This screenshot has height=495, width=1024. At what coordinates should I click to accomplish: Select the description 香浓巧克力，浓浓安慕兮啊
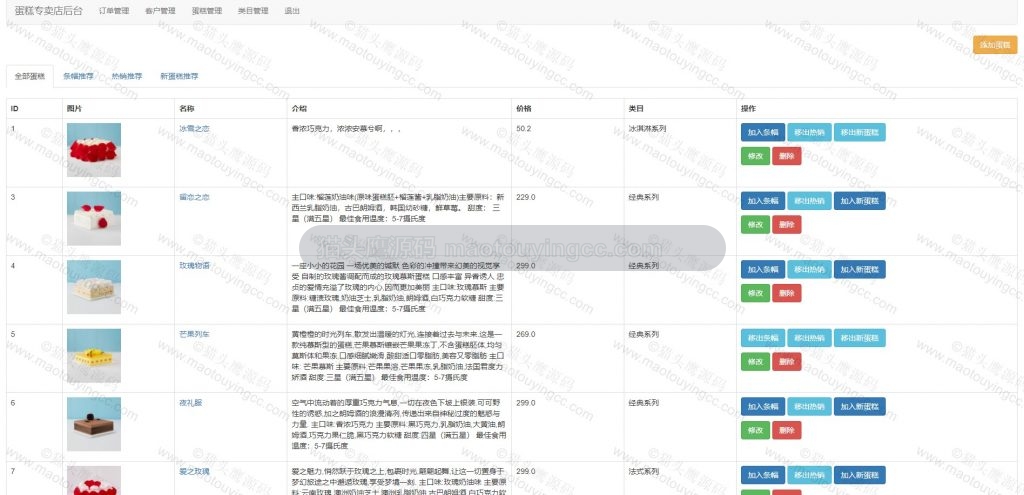[346, 129]
